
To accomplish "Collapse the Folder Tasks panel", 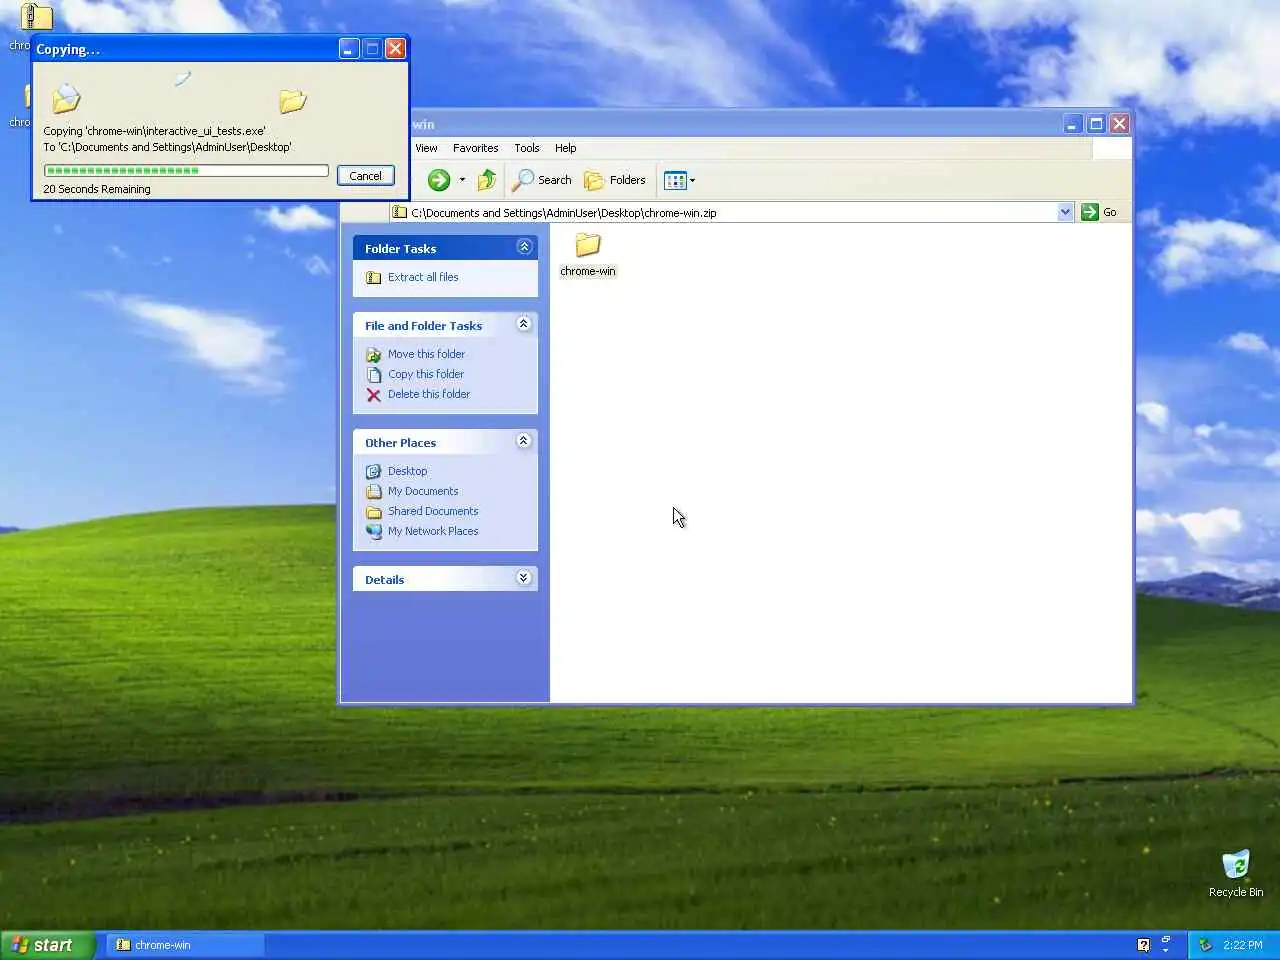I will pyautogui.click(x=524, y=247).
